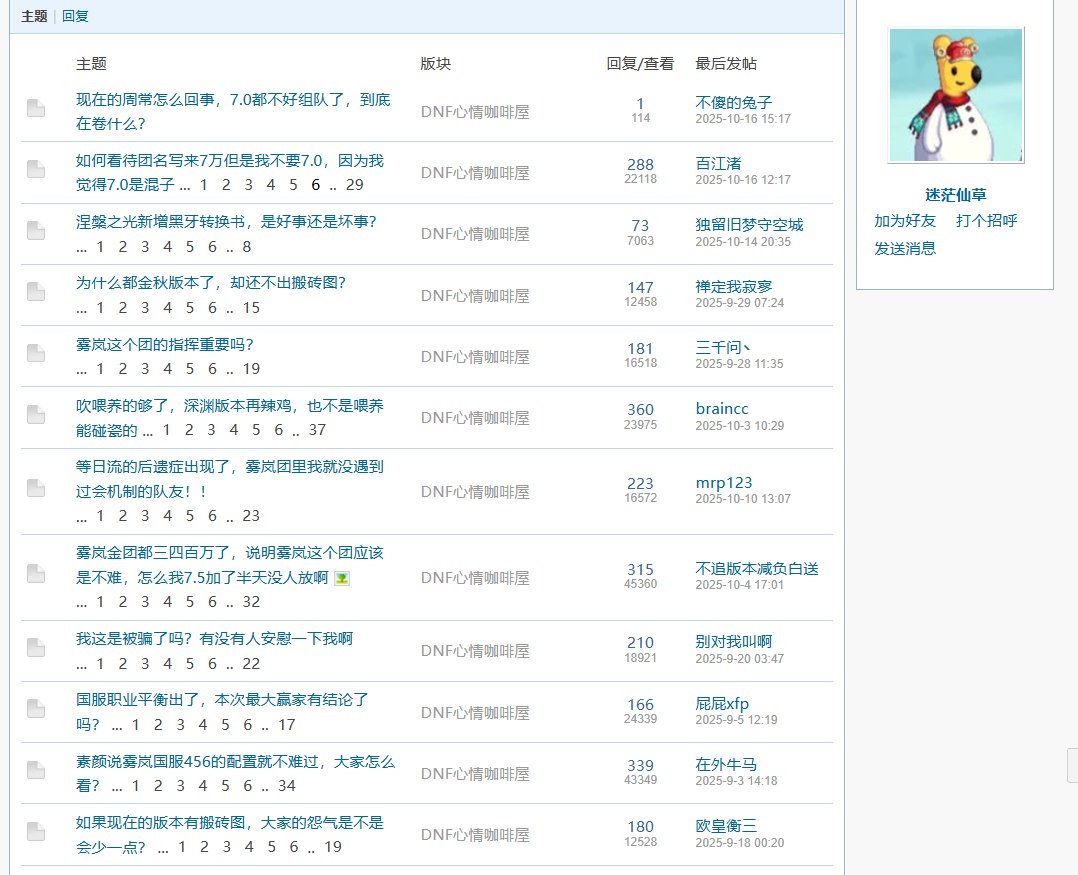Click the thread icon beside 涅槃之光新增黑牙转换书

tap(36, 231)
